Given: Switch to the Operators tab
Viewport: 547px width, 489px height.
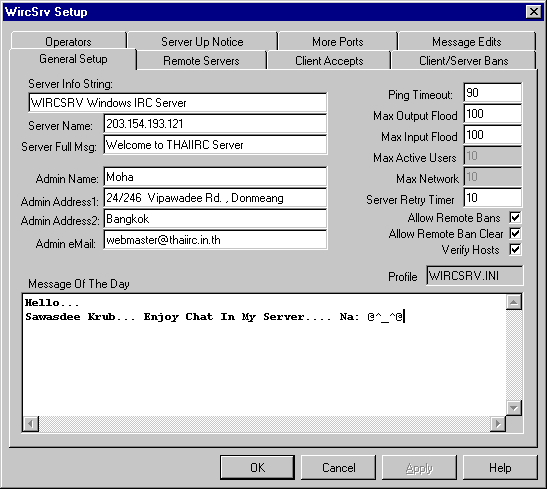Looking at the screenshot, I should coord(68,41).
